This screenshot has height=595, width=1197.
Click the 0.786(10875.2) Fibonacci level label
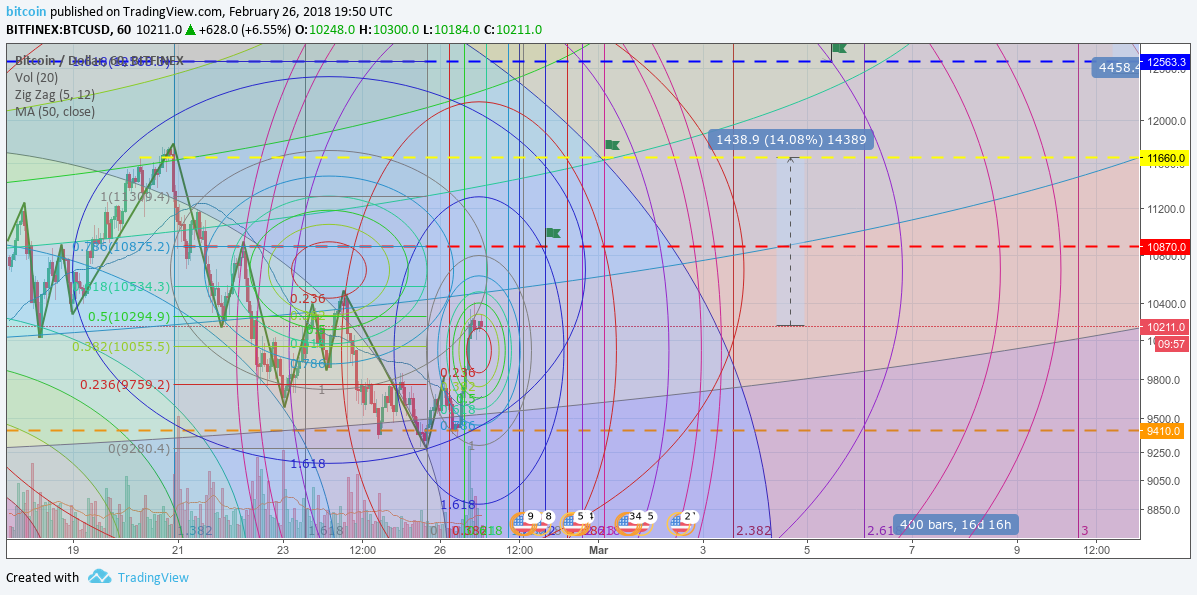pyautogui.click(x=121, y=247)
